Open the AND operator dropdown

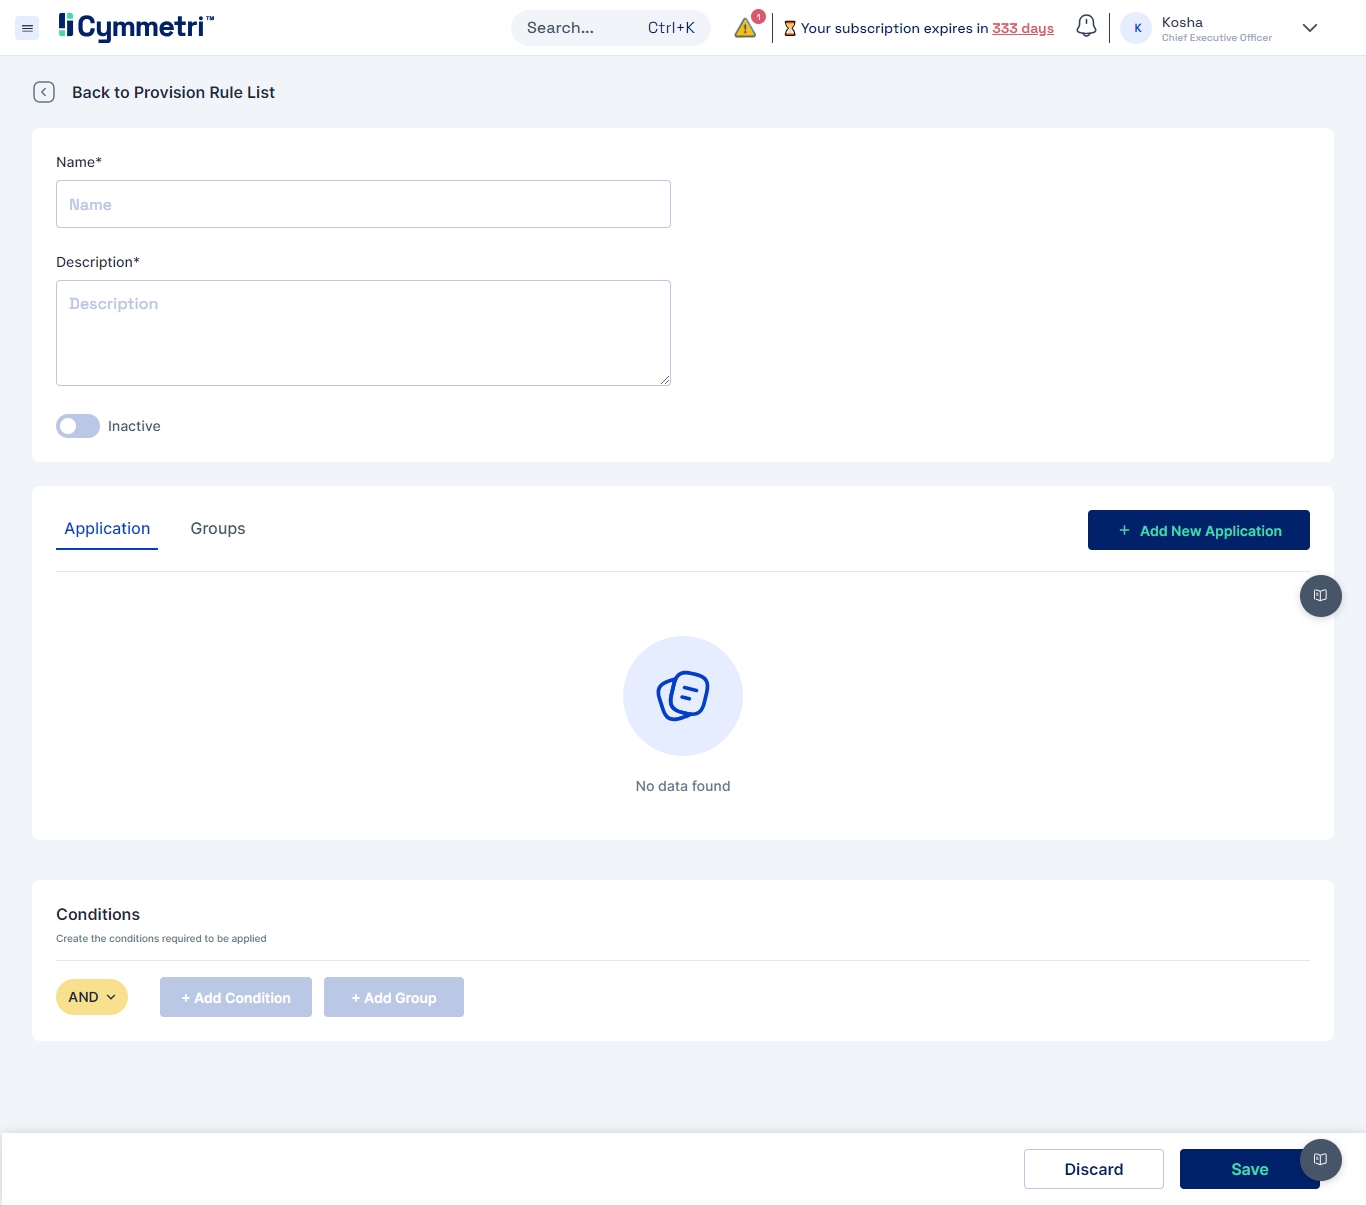(x=92, y=997)
